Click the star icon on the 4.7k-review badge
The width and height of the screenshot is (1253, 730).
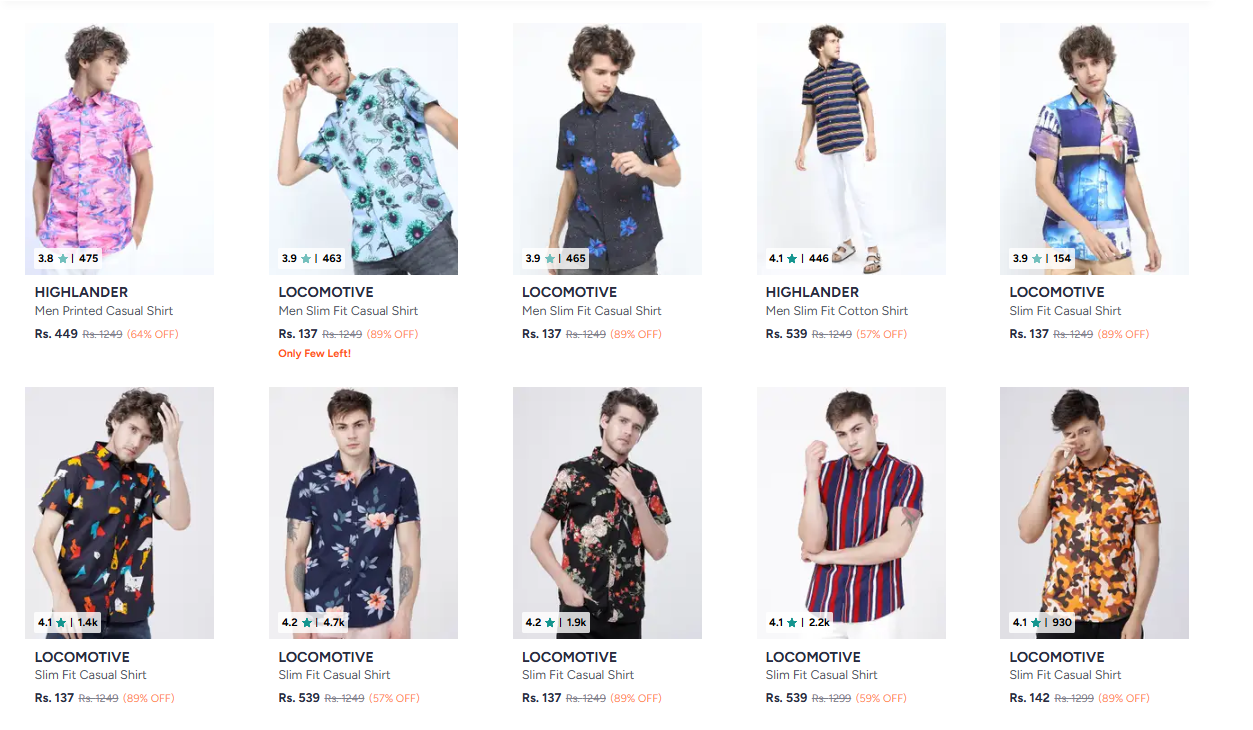click(x=307, y=622)
